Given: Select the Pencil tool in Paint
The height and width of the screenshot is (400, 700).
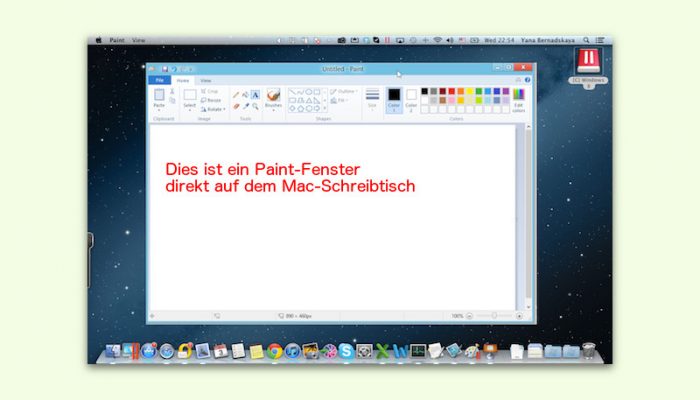Looking at the screenshot, I should pyautogui.click(x=236, y=95).
